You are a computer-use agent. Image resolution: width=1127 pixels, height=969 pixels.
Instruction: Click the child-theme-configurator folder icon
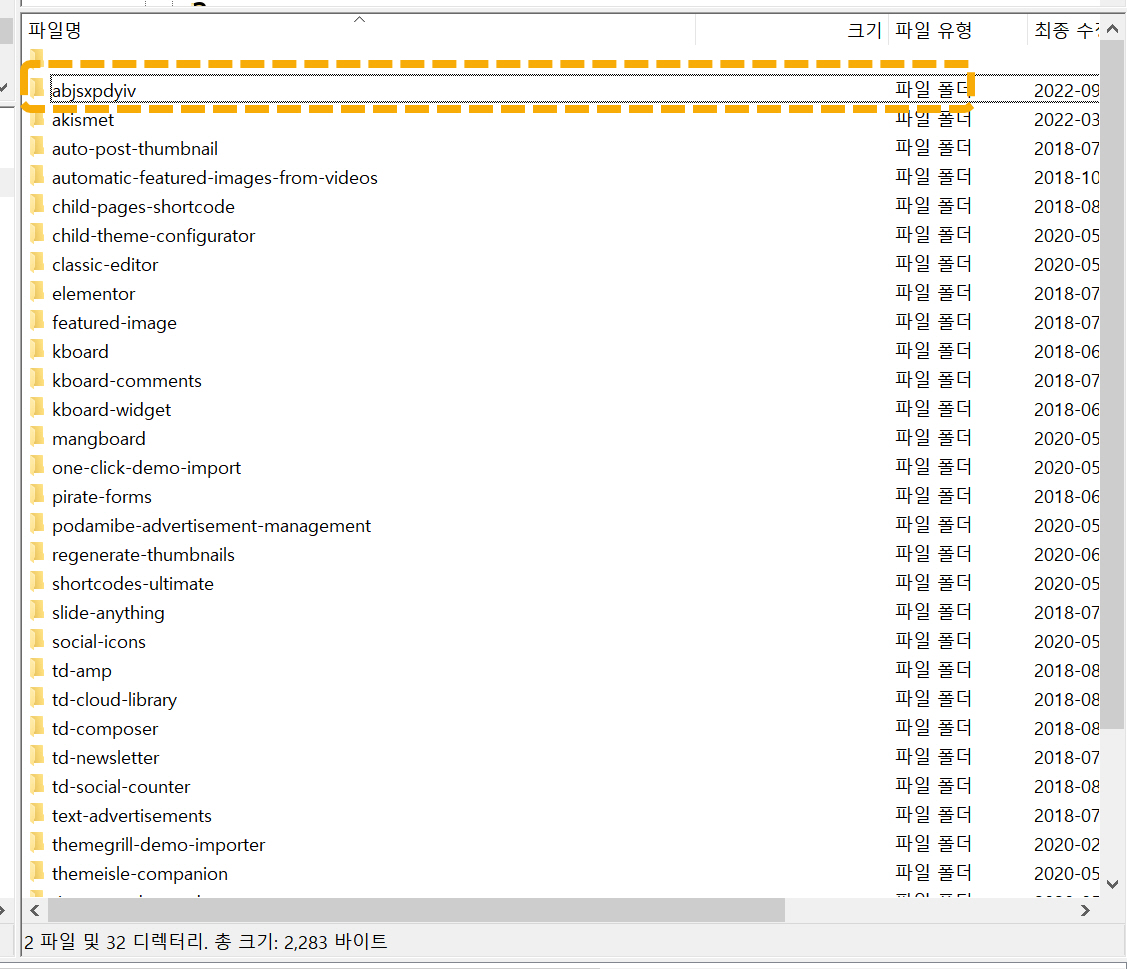coord(37,234)
